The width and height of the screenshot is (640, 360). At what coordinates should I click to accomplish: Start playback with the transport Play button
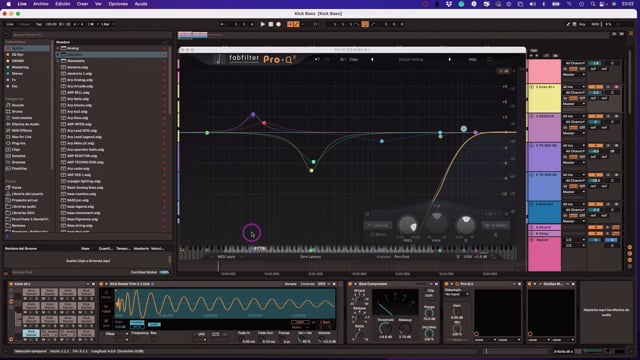[262, 24]
